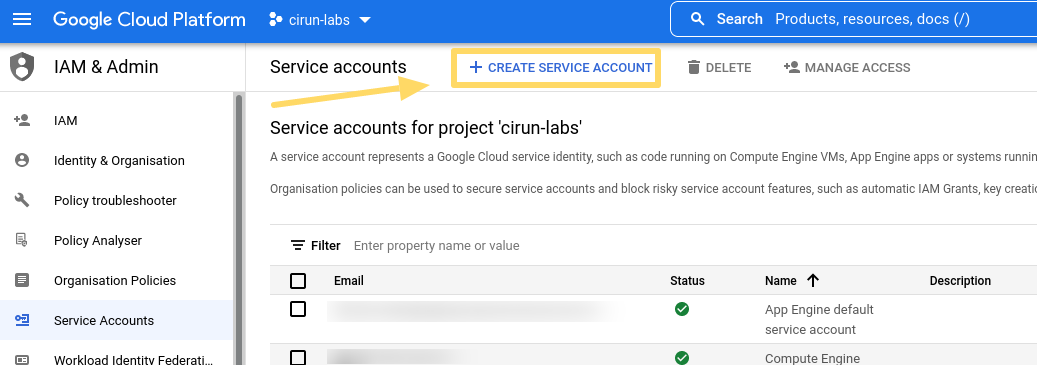1037x365 pixels.
Task: Focus the Products, resources, docs search field
Action: tap(872, 19)
